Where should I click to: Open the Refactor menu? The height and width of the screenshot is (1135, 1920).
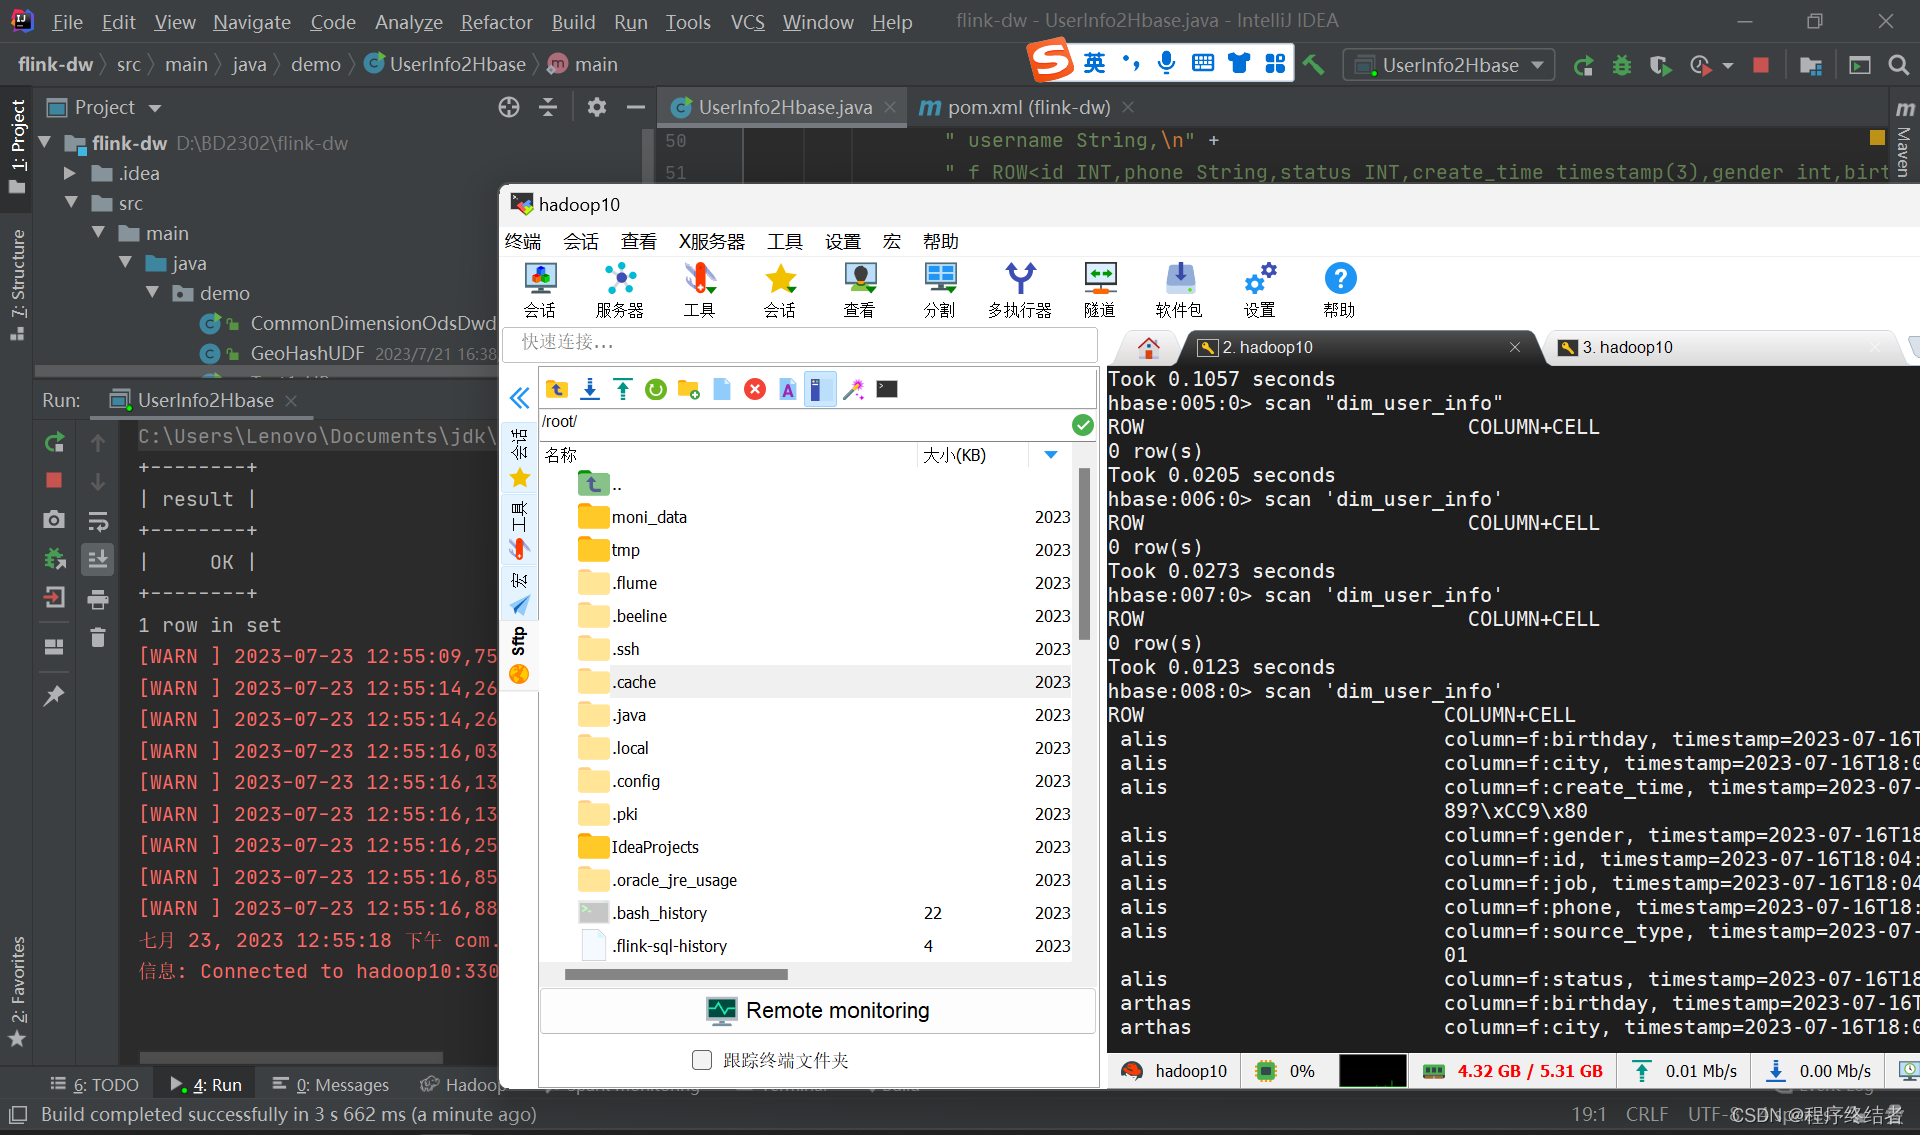click(496, 22)
